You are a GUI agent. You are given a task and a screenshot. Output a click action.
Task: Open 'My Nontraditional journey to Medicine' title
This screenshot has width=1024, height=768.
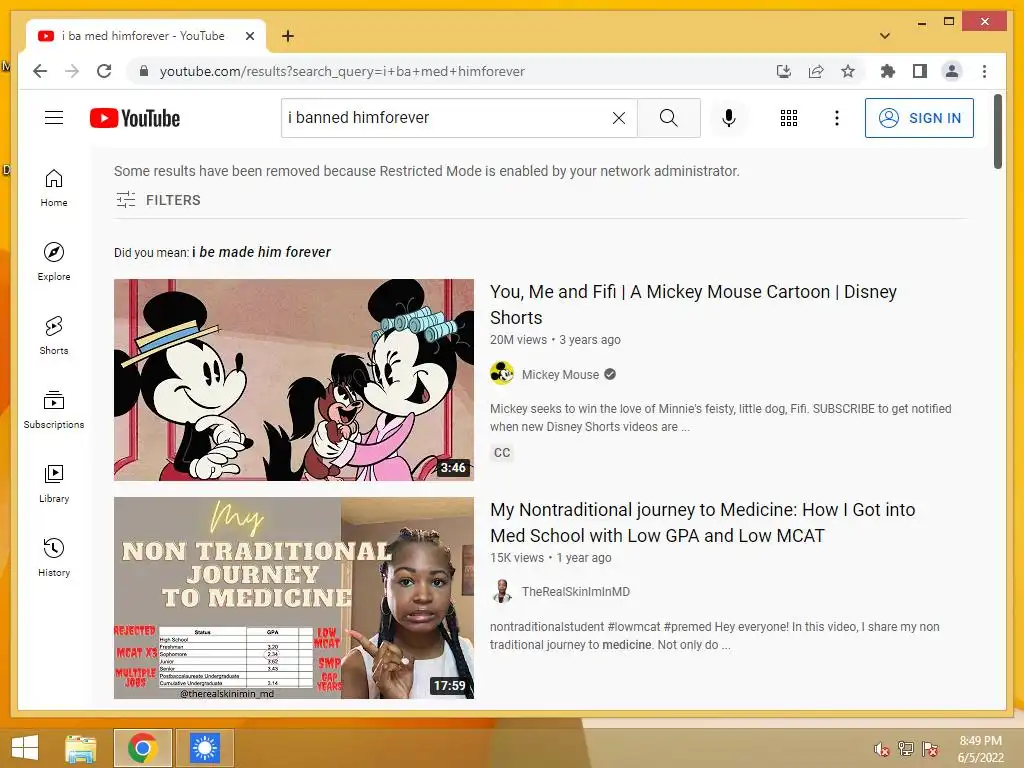tap(703, 522)
